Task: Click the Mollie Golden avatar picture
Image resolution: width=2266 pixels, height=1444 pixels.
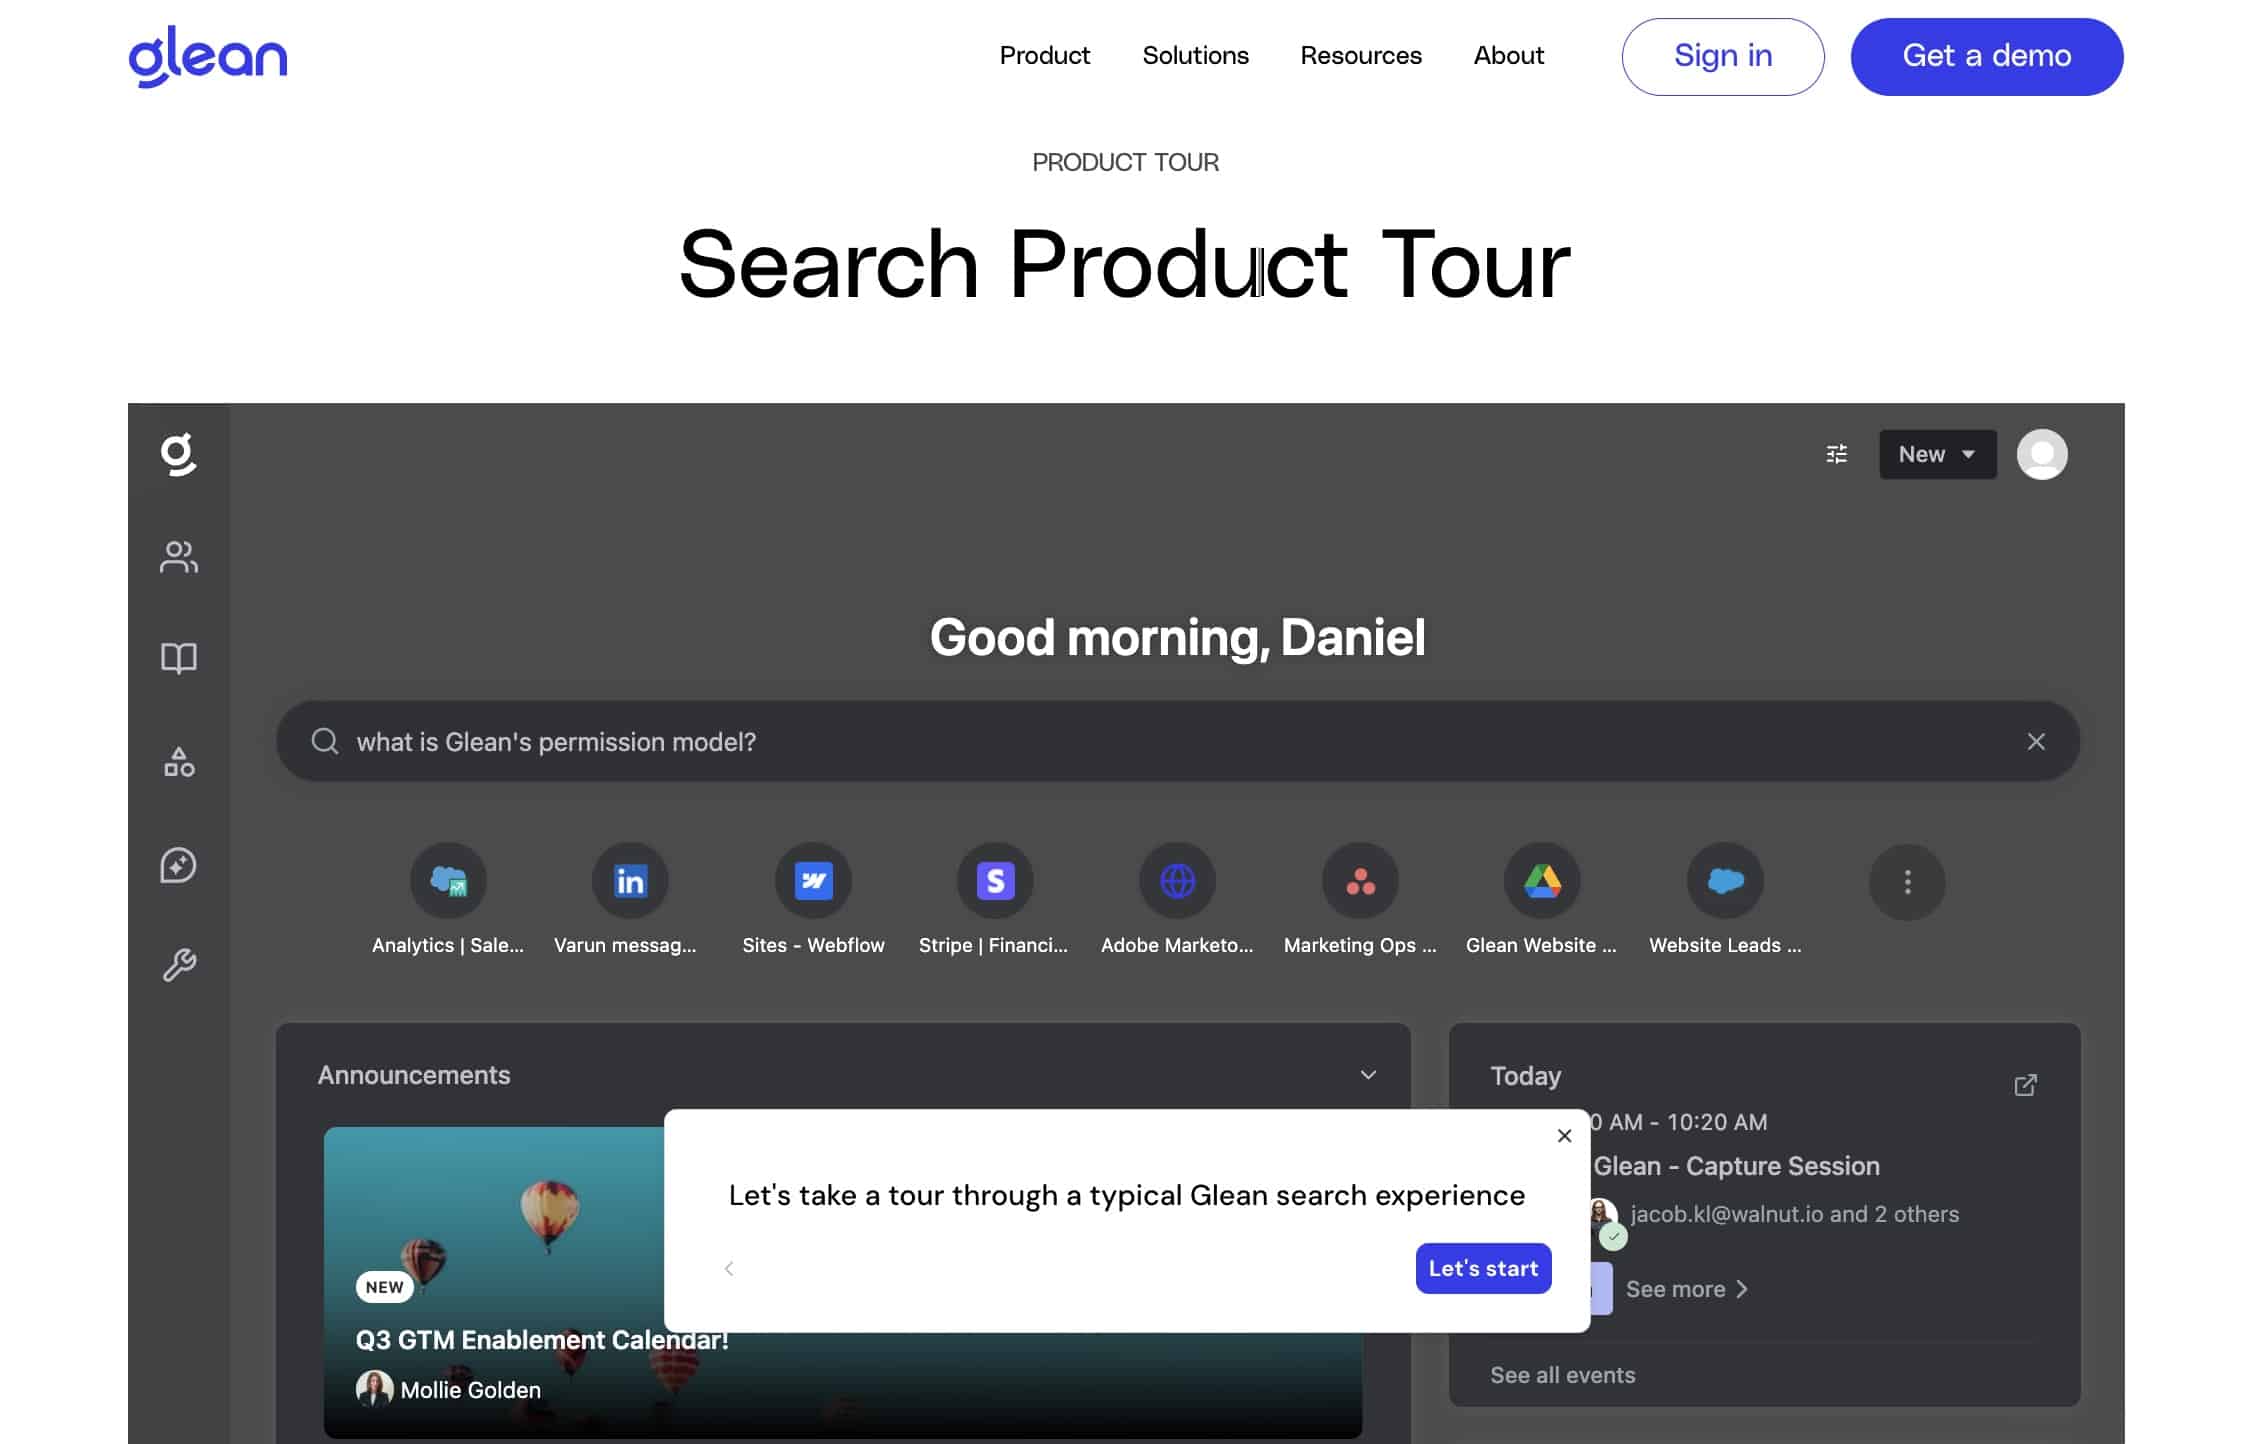Action: [374, 1389]
